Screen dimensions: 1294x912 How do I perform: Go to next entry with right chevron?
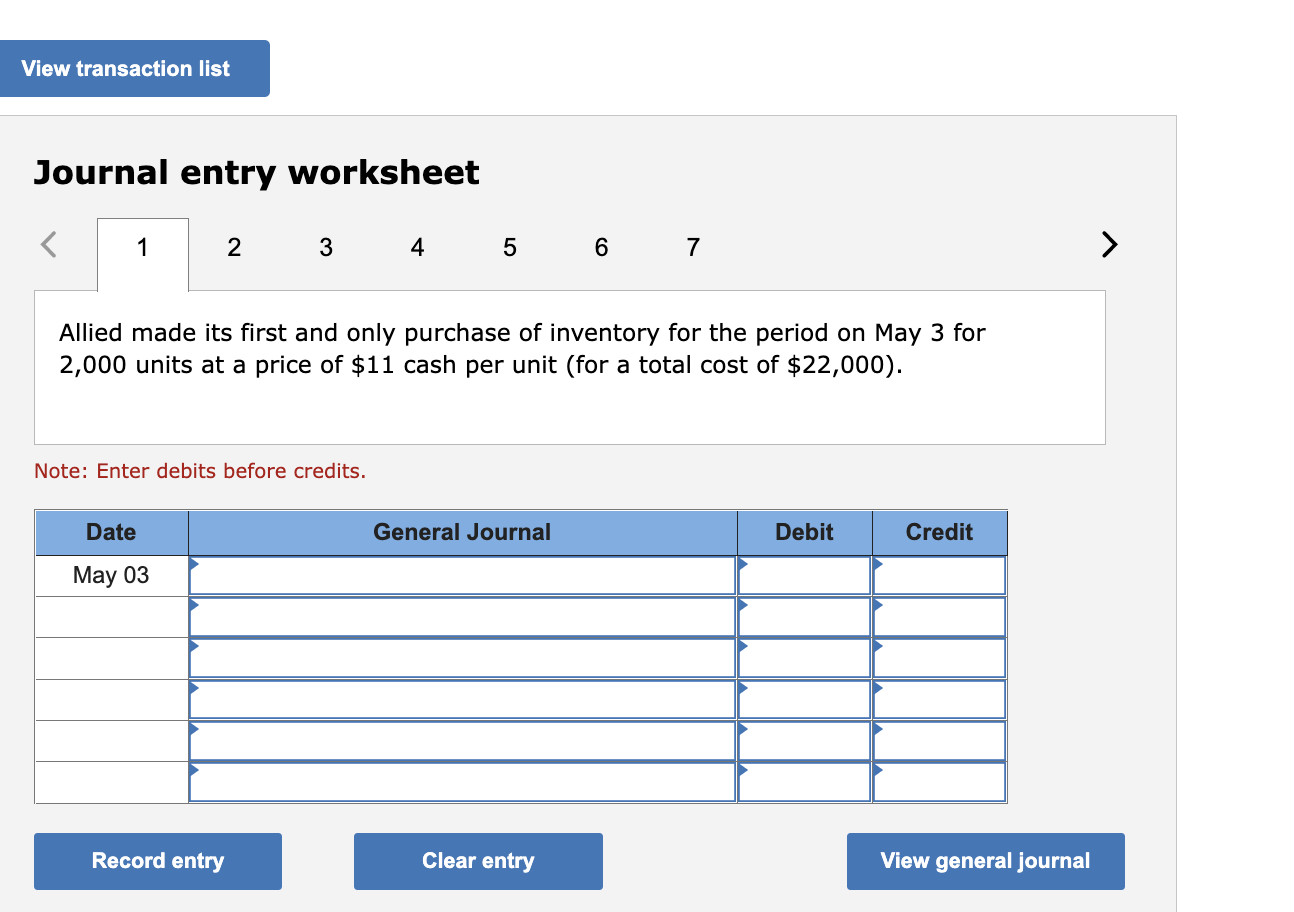coord(1108,245)
